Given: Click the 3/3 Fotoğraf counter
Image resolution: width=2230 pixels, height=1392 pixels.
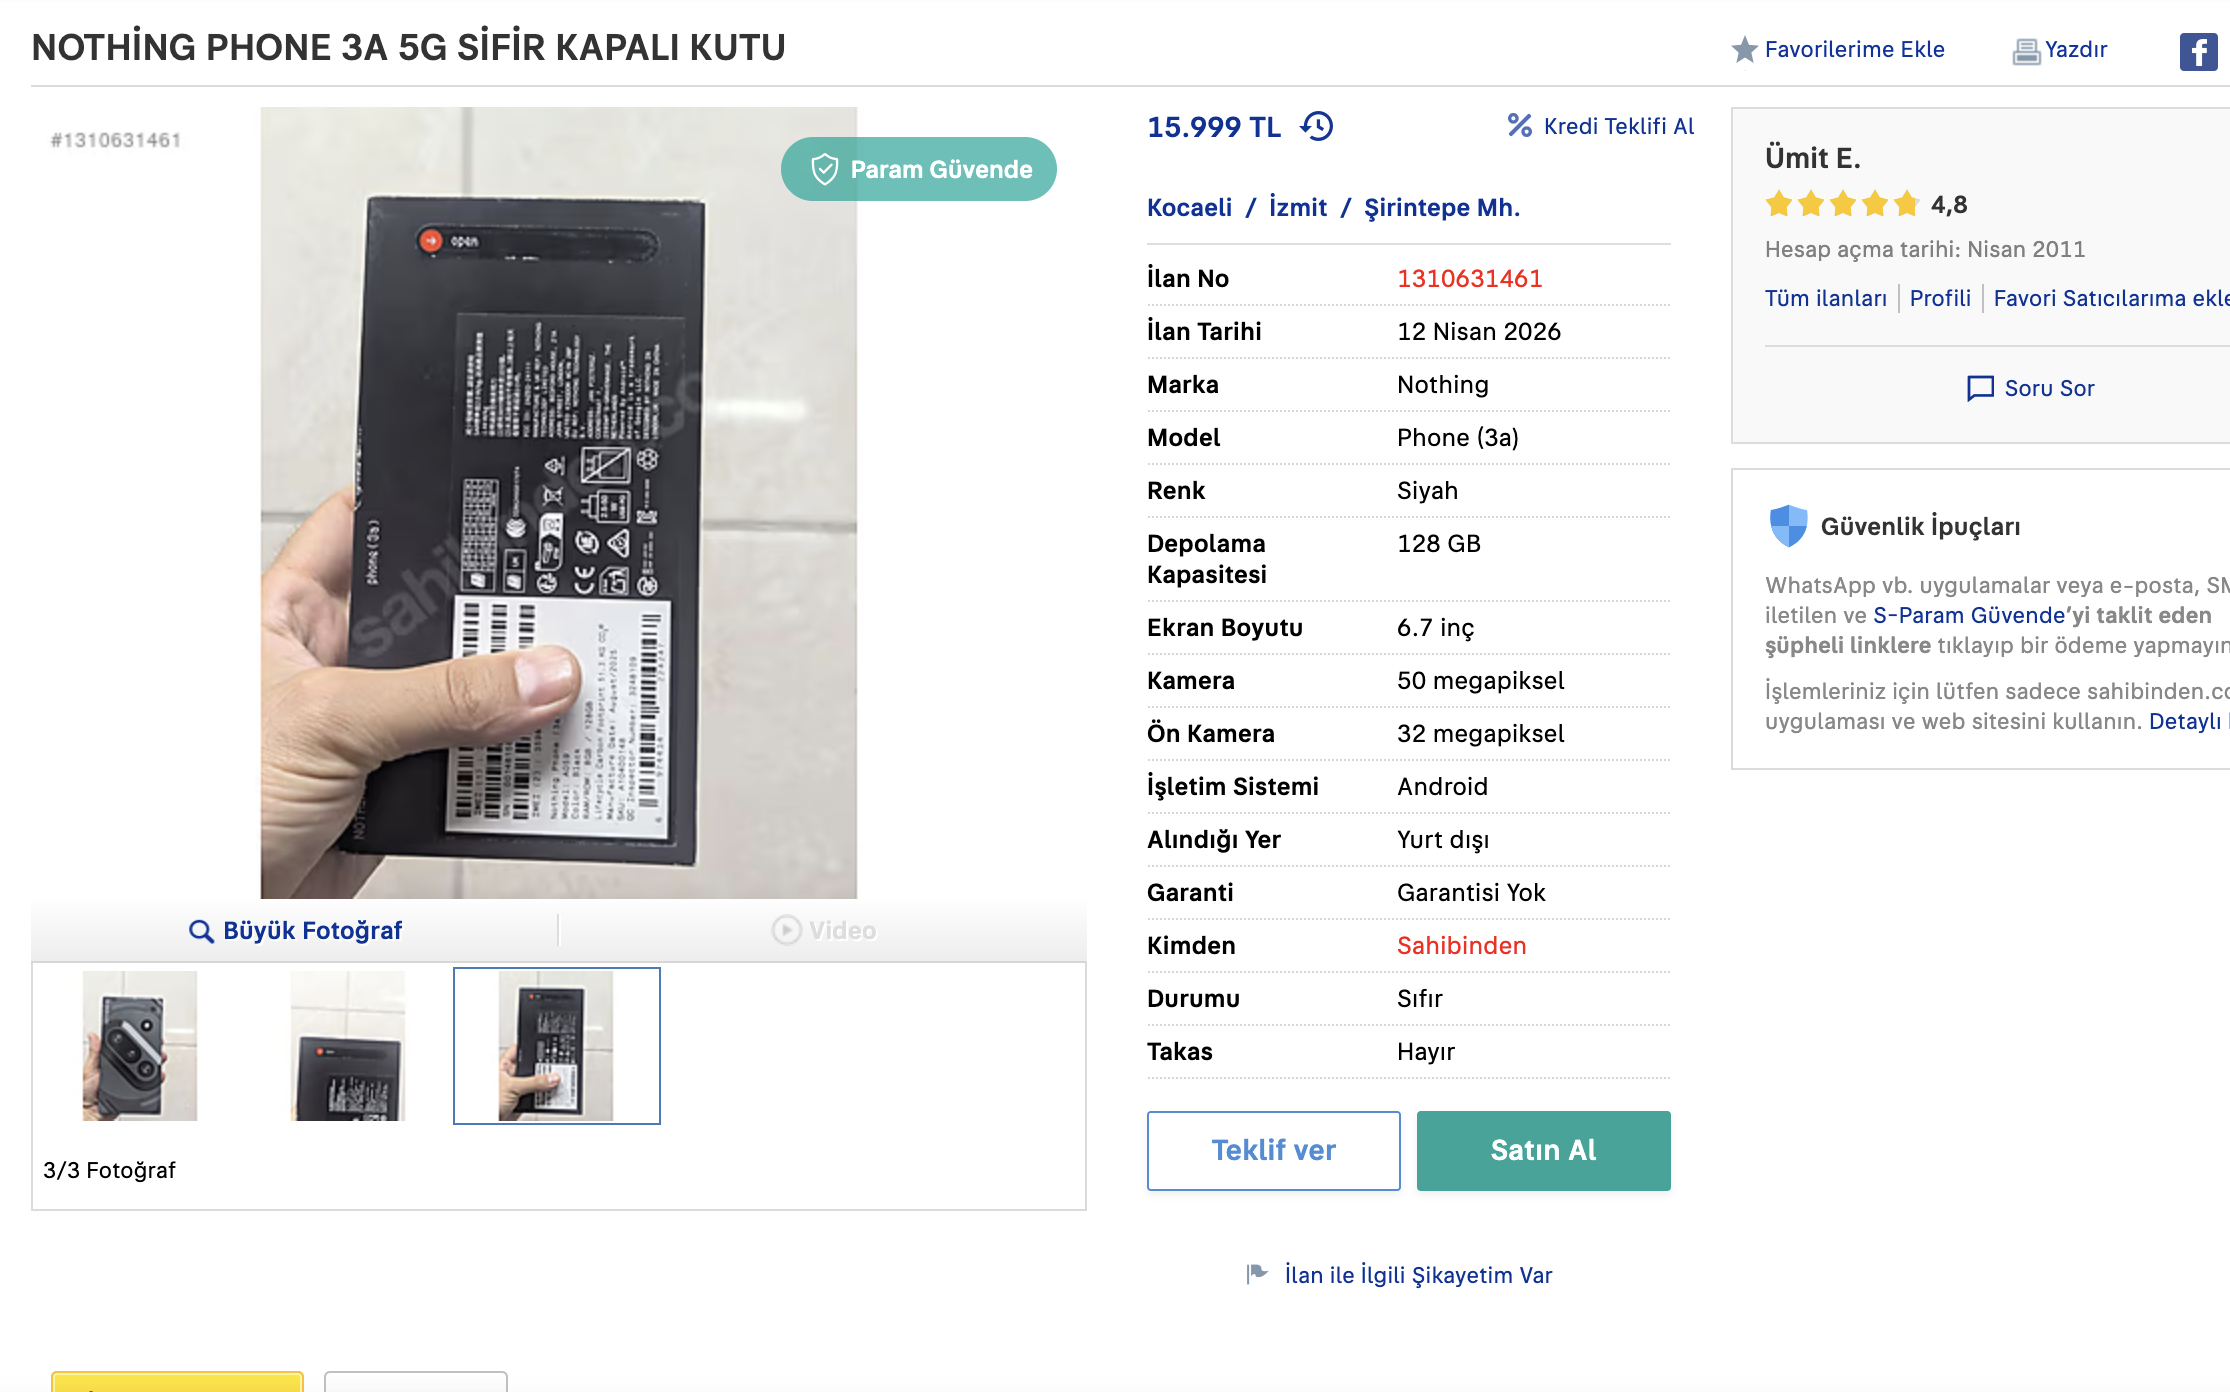Looking at the screenshot, I should pos(109,1170).
